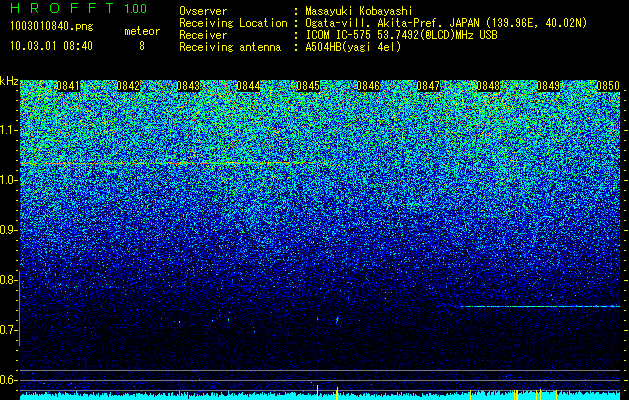
Task: Click the 'Receiver' field label
Action: tap(203, 35)
